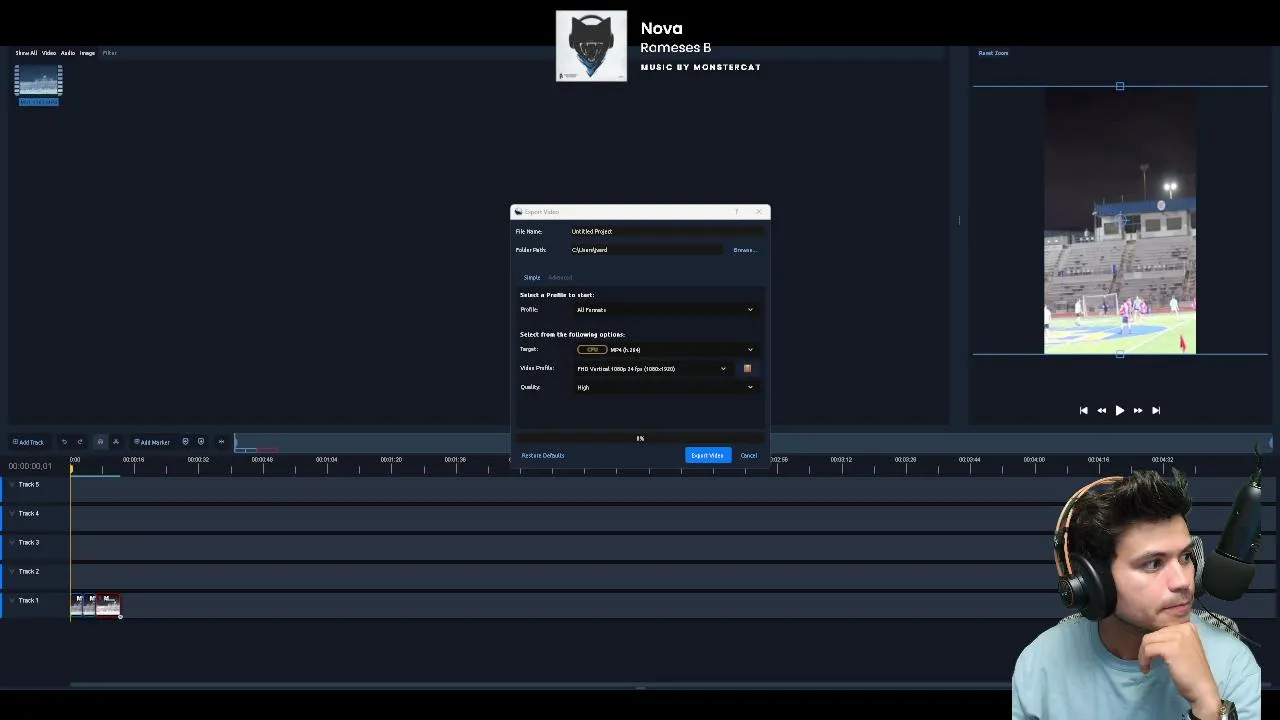Toggle the snapping magnet icon
The height and width of the screenshot is (720, 1280).
pyautogui.click(x=100, y=442)
